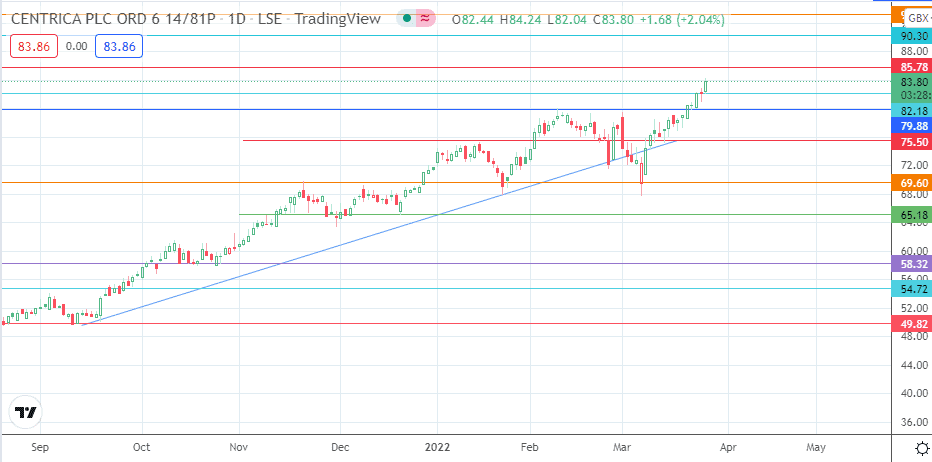Click the Apr label on time axis
The width and height of the screenshot is (932, 462).
728,447
